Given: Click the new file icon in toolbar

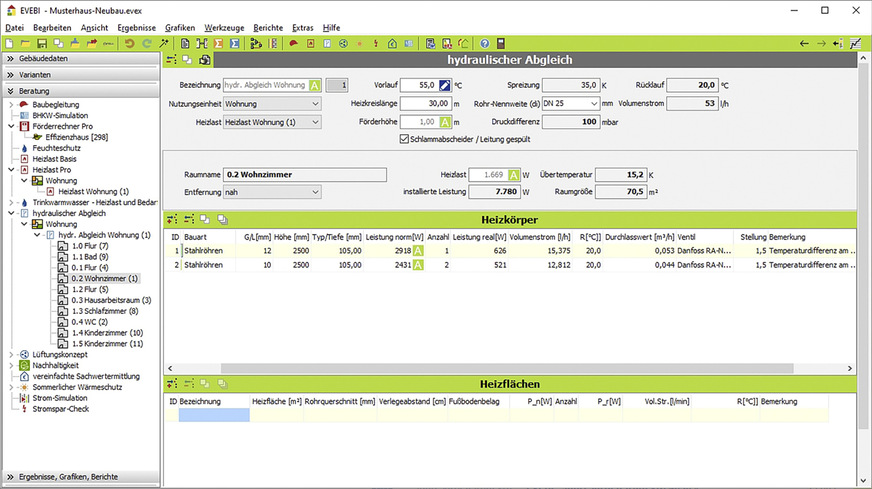Looking at the screenshot, I should tap(9, 43).
